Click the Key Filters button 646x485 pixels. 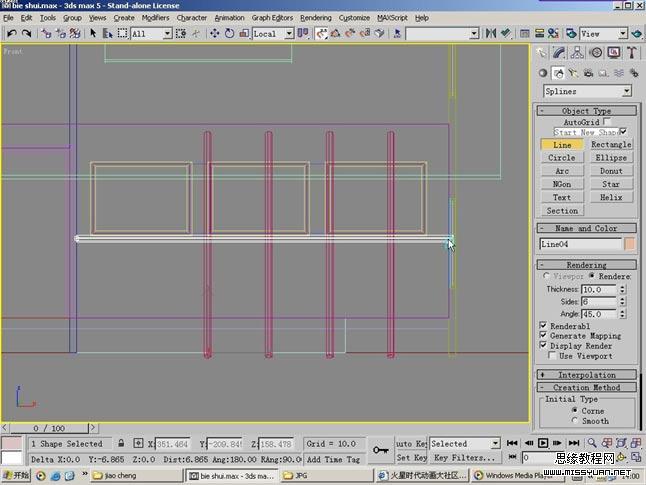click(465, 457)
